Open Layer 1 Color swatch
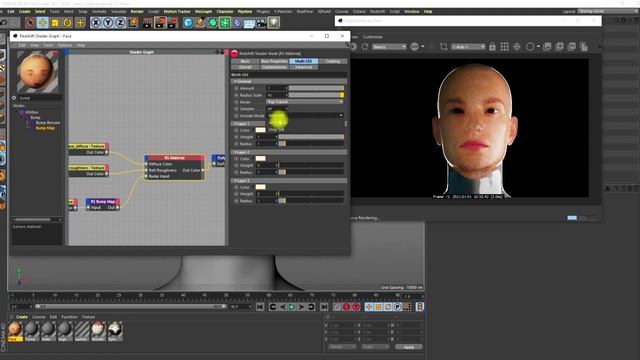The height and width of the screenshot is (360, 640). pyautogui.click(x=260, y=130)
